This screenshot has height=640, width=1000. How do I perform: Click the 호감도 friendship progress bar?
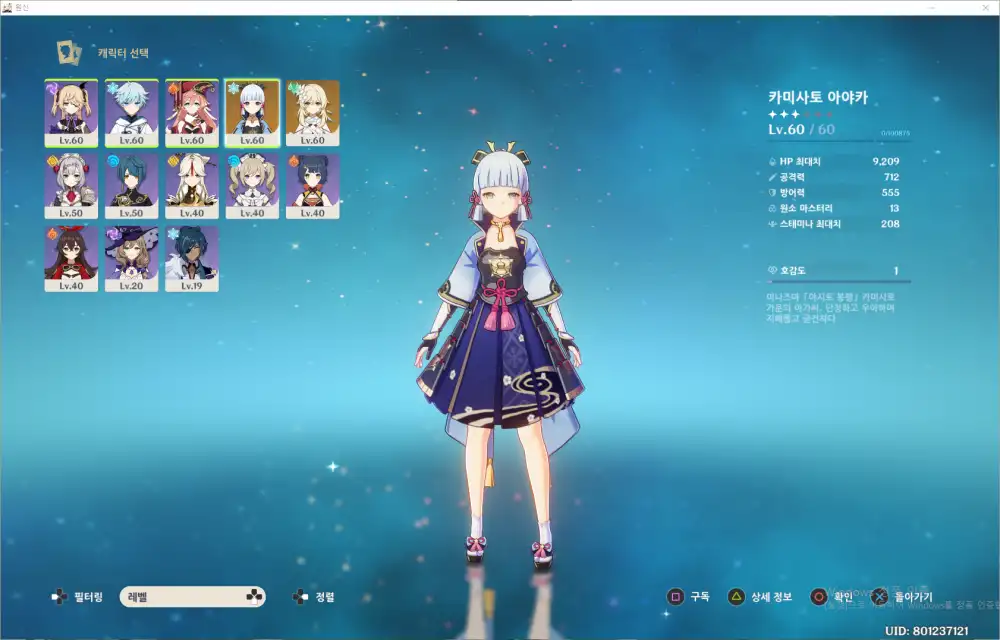click(832, 282)
